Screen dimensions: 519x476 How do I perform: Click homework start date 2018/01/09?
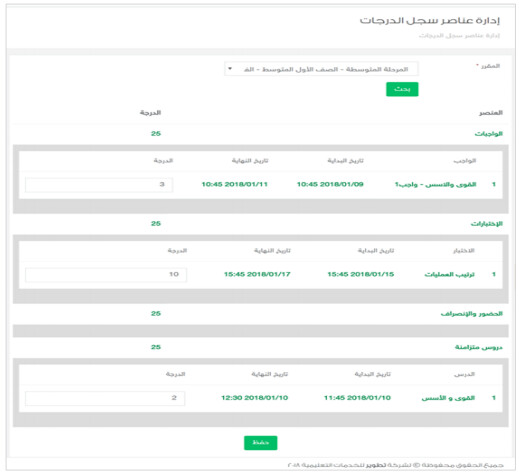tap(330, 184)
